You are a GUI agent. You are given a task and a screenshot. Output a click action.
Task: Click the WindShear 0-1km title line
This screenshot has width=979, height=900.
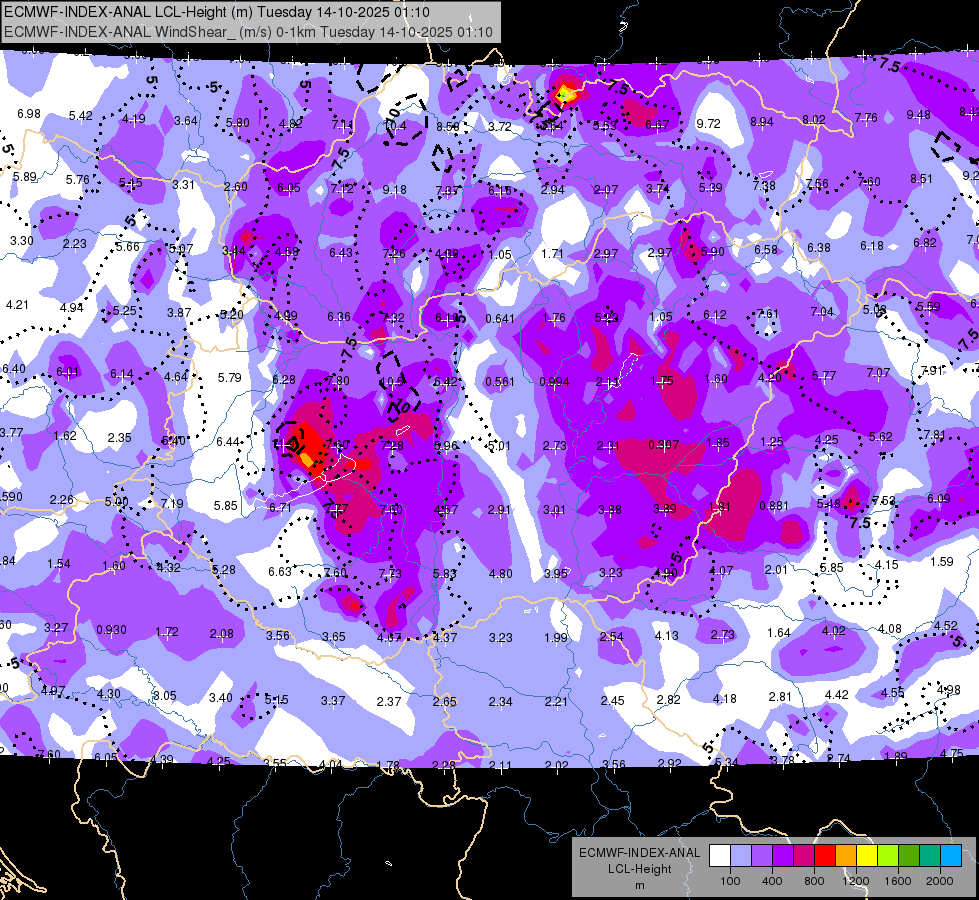(x=248, y=32)
